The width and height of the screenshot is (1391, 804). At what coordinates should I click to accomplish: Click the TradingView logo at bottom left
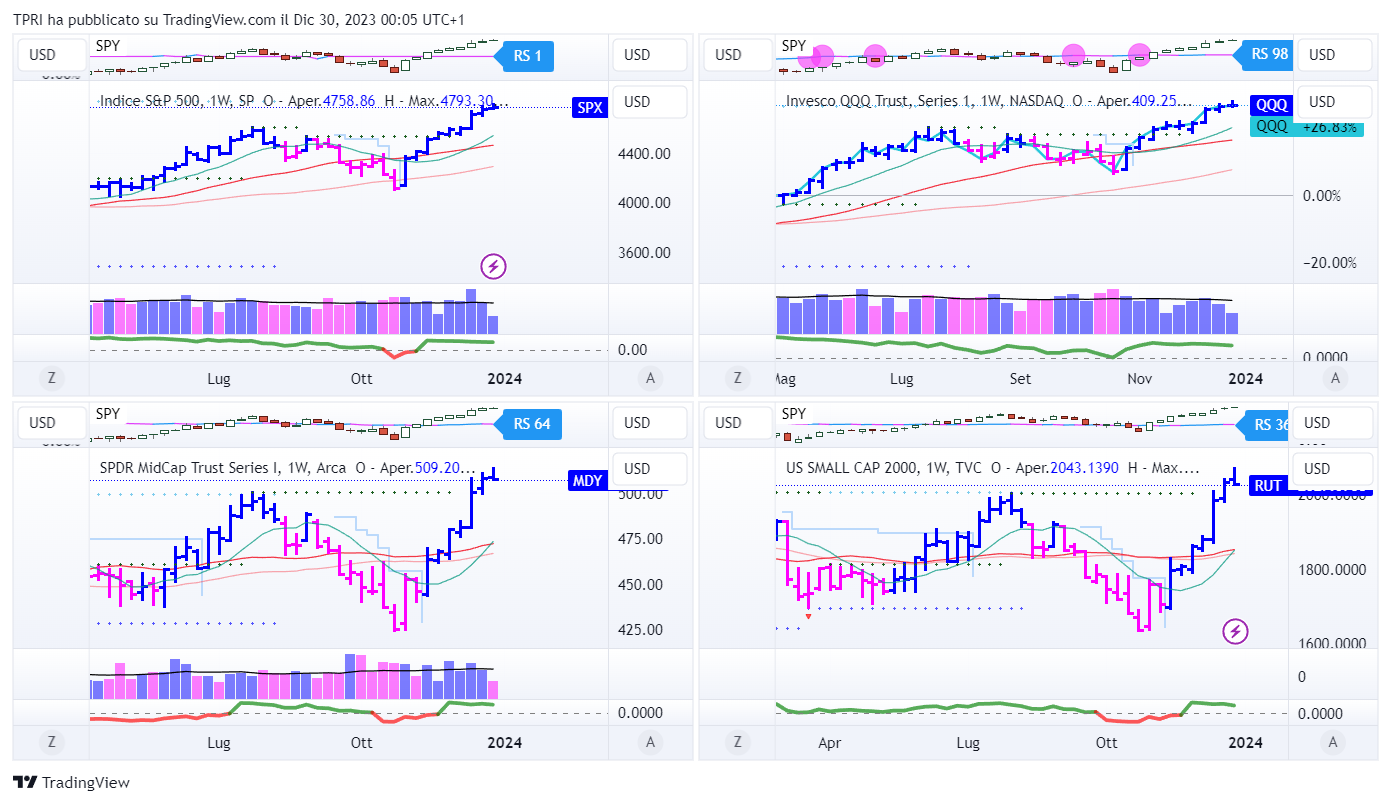(x=71, y=783)
